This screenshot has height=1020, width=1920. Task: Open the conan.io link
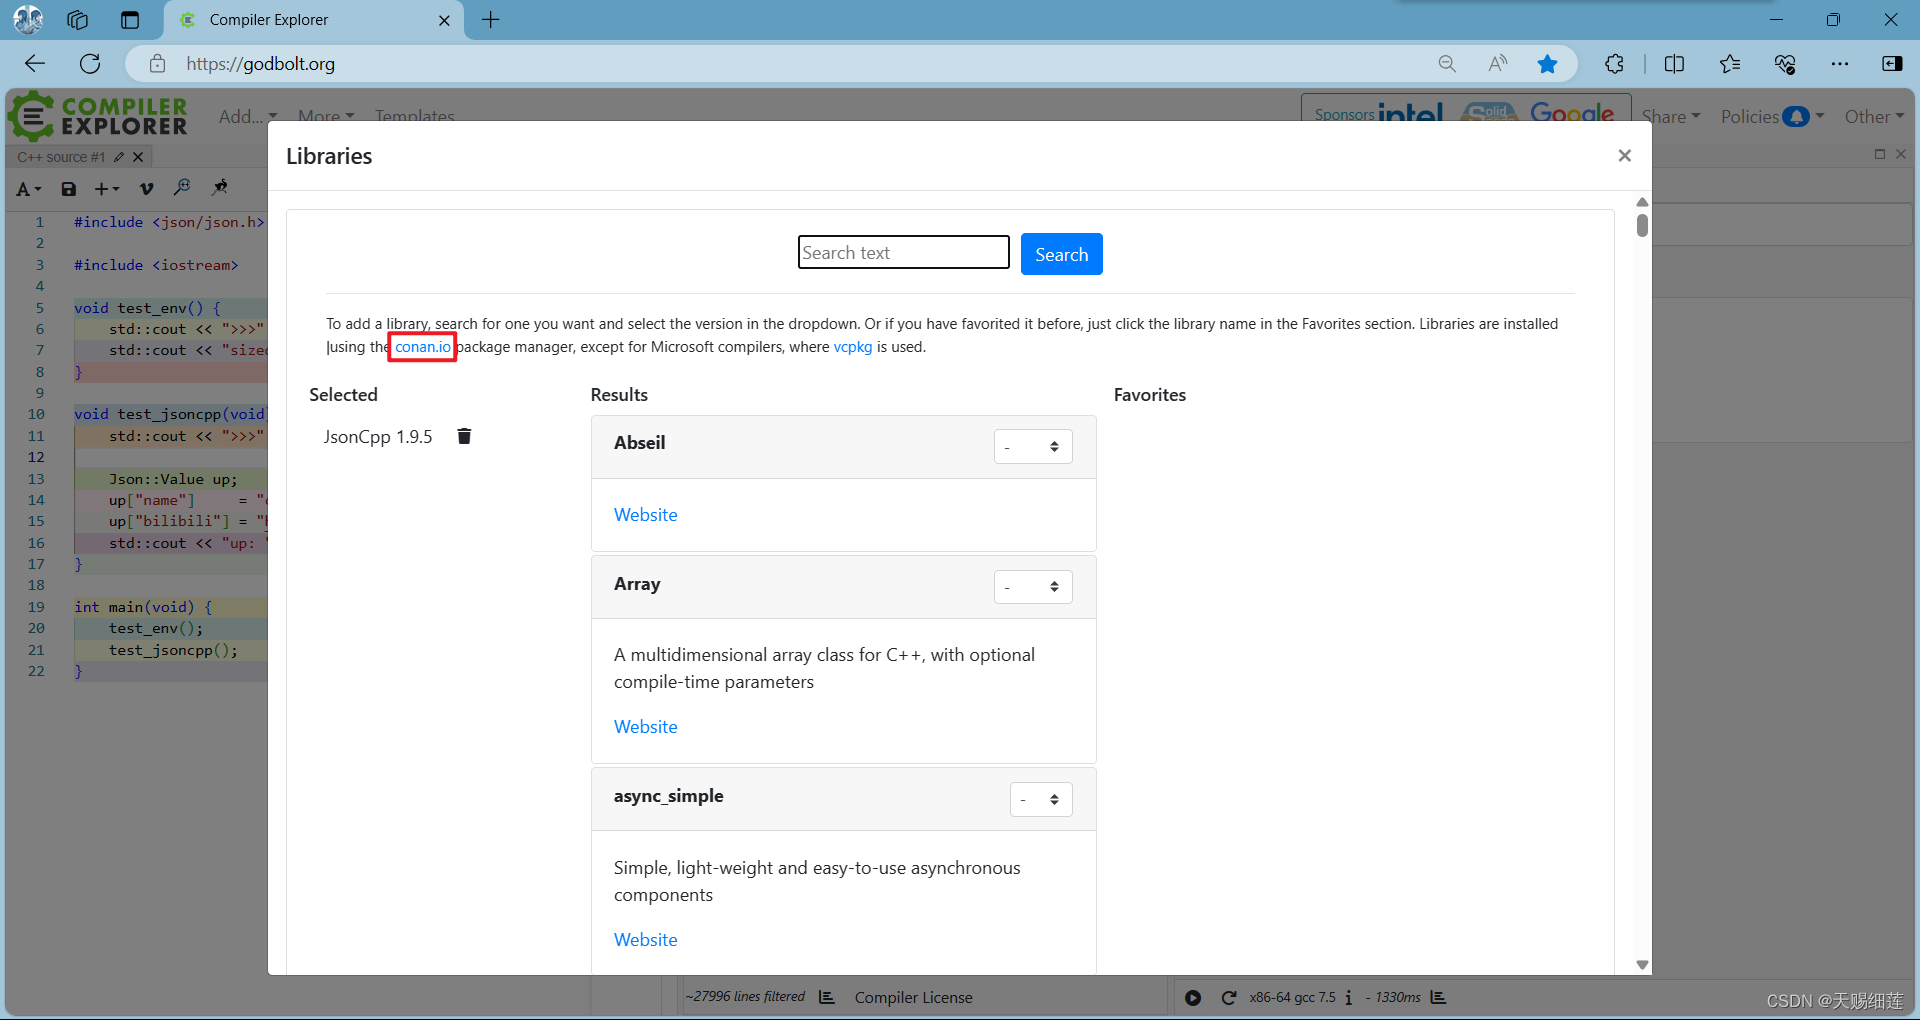click(423, 347)
